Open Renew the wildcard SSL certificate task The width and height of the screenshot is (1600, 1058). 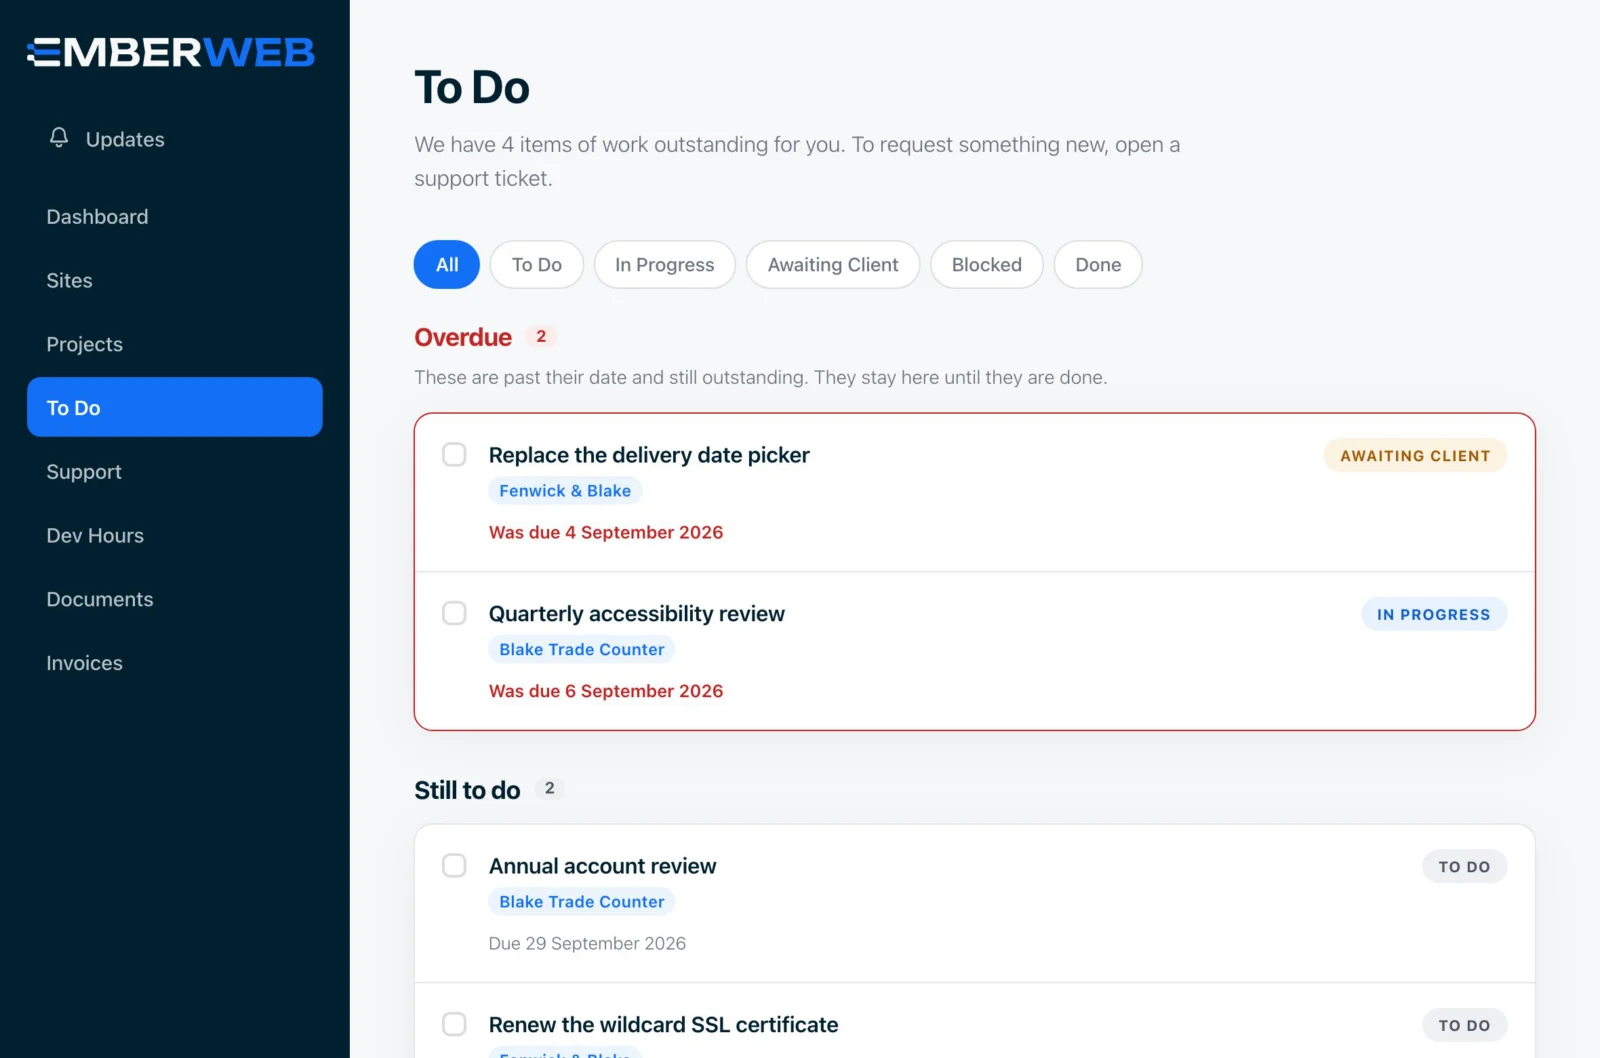coord(664,1025)
